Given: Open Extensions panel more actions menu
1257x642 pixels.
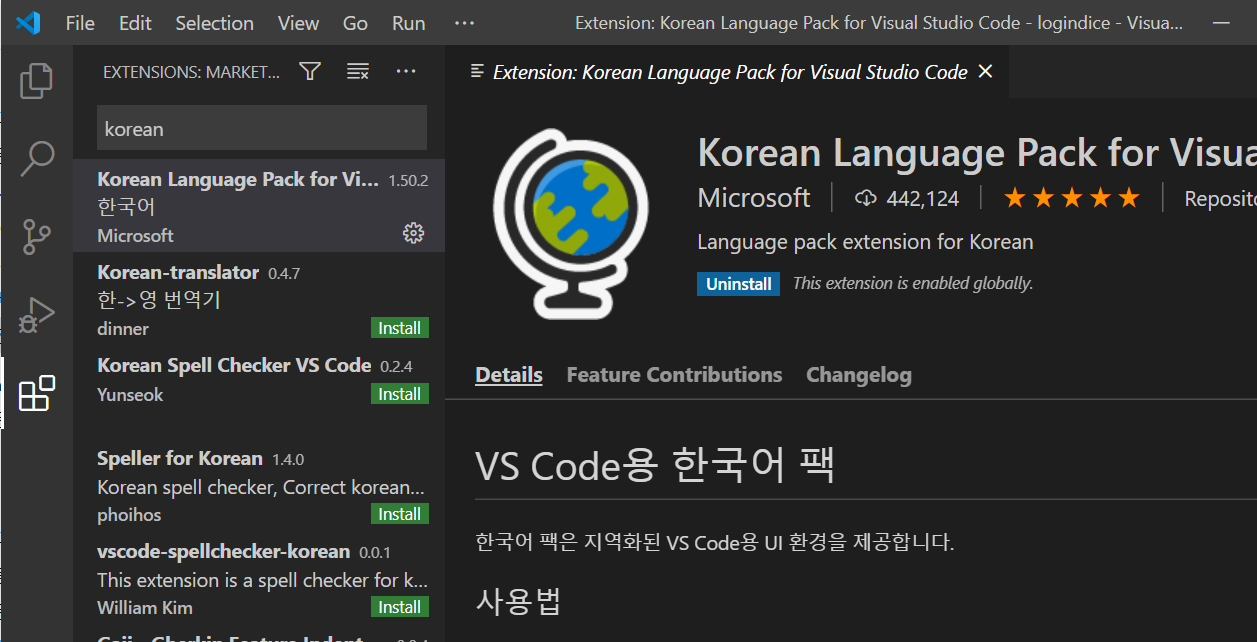Looking at the screenshot, I should coord(405,71).
